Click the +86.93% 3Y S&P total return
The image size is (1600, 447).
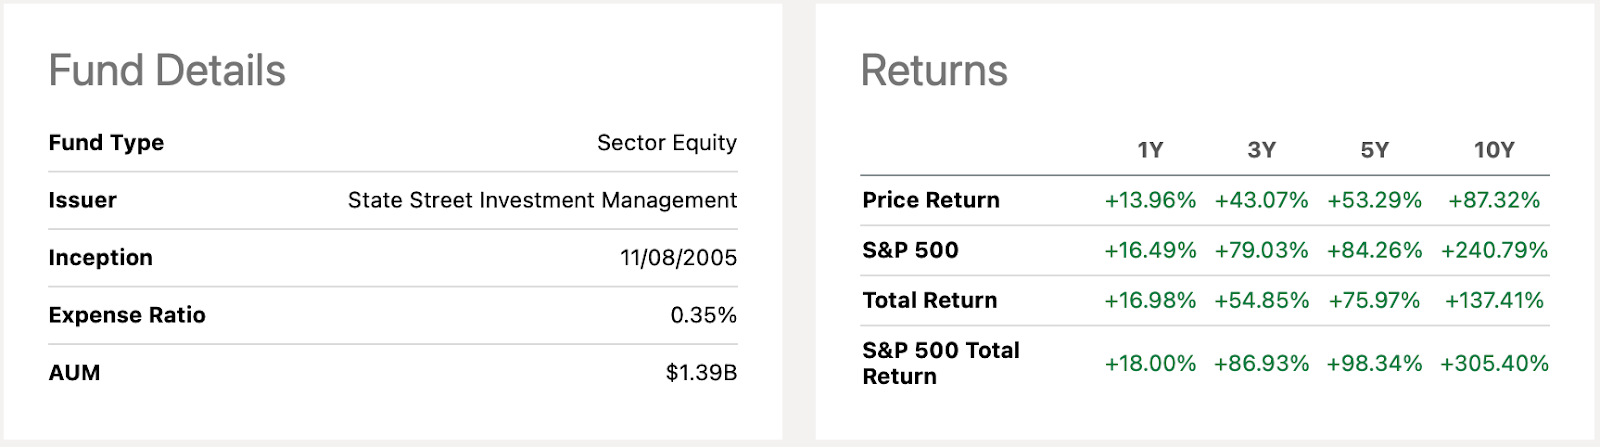[x=1261, y=363]
